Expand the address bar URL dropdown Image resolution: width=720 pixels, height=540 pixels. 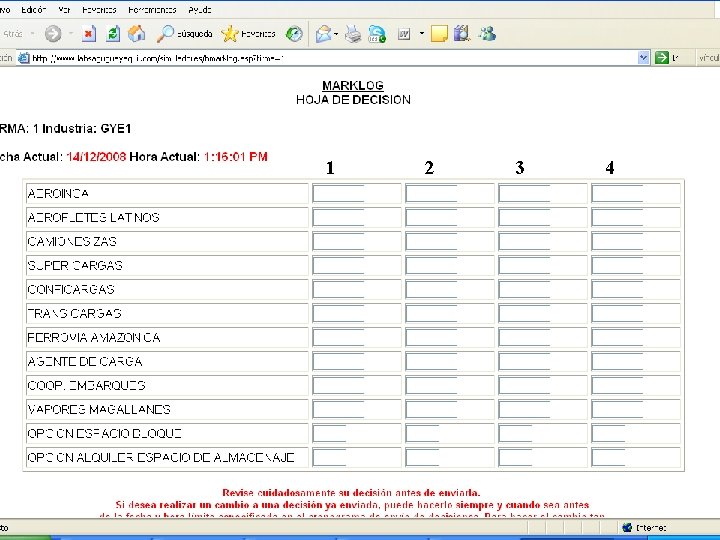pos(643,58)
